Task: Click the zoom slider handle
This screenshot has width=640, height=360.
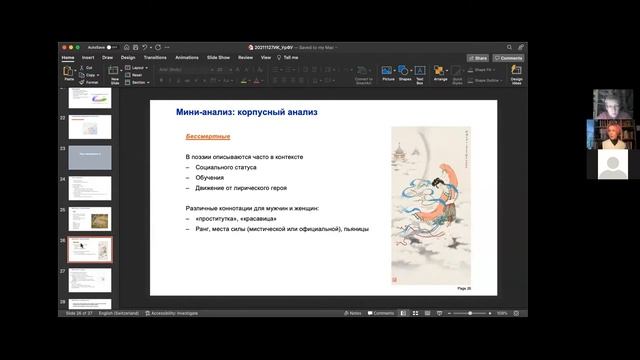Action: tap(470, 313)
